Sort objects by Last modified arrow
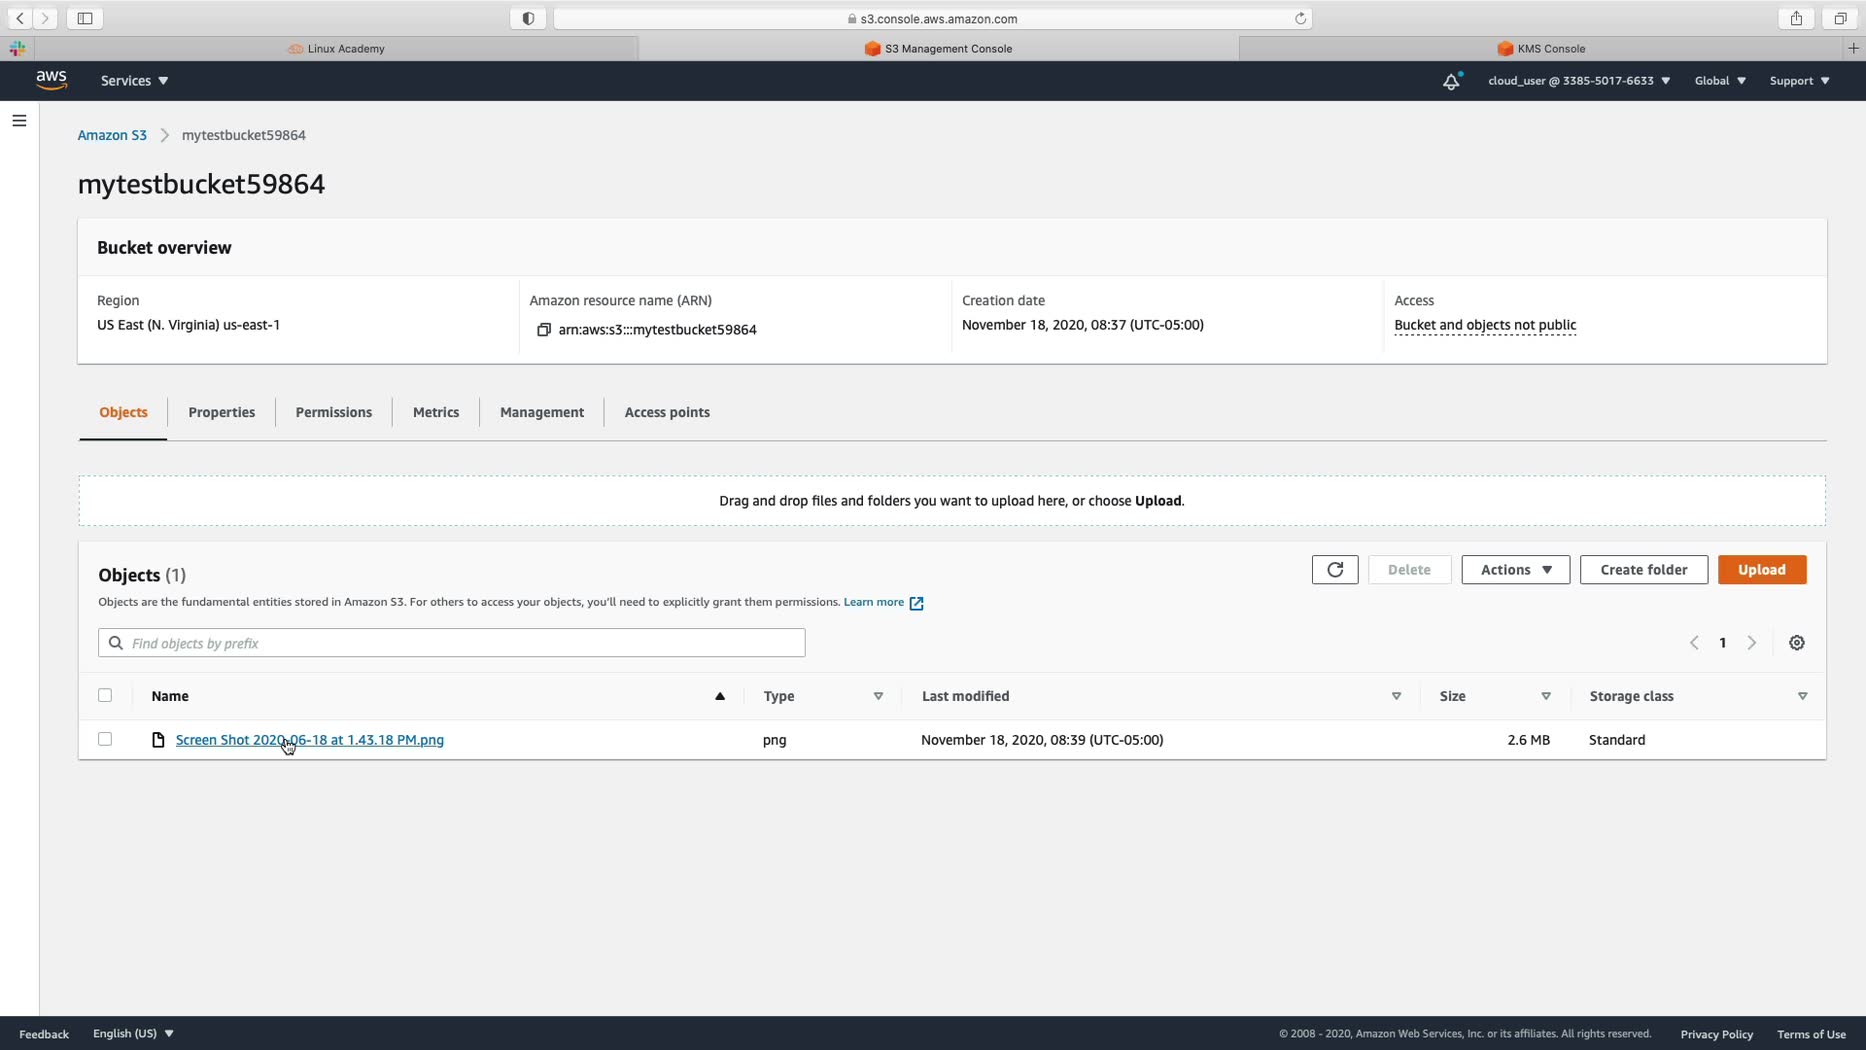 click(x=1397, y=696)
